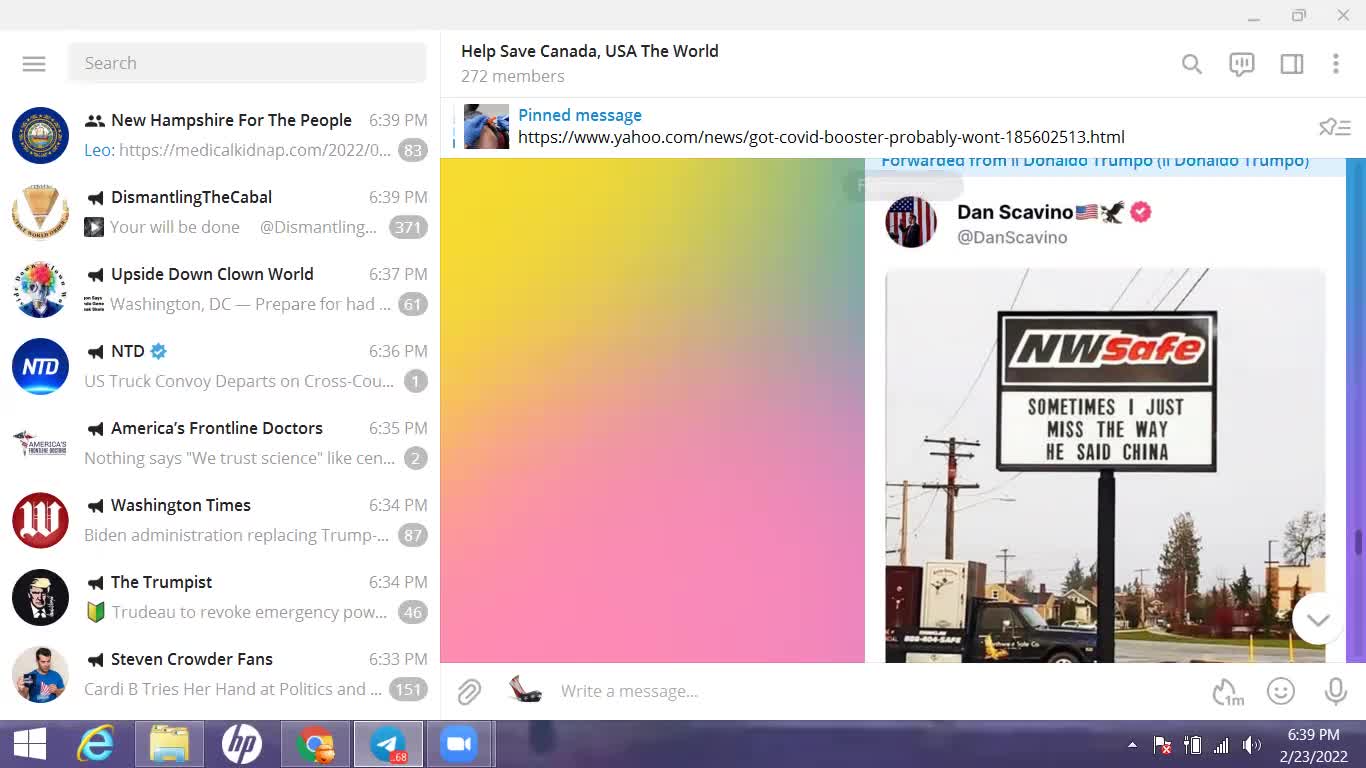The image size is (1366, 768).
Task: Click the network signal tray icon
Action: coord(1221,745)
